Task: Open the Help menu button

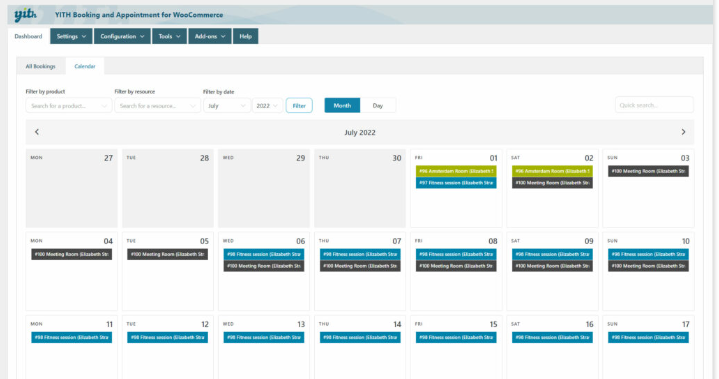Action: [x=245, y=36]
